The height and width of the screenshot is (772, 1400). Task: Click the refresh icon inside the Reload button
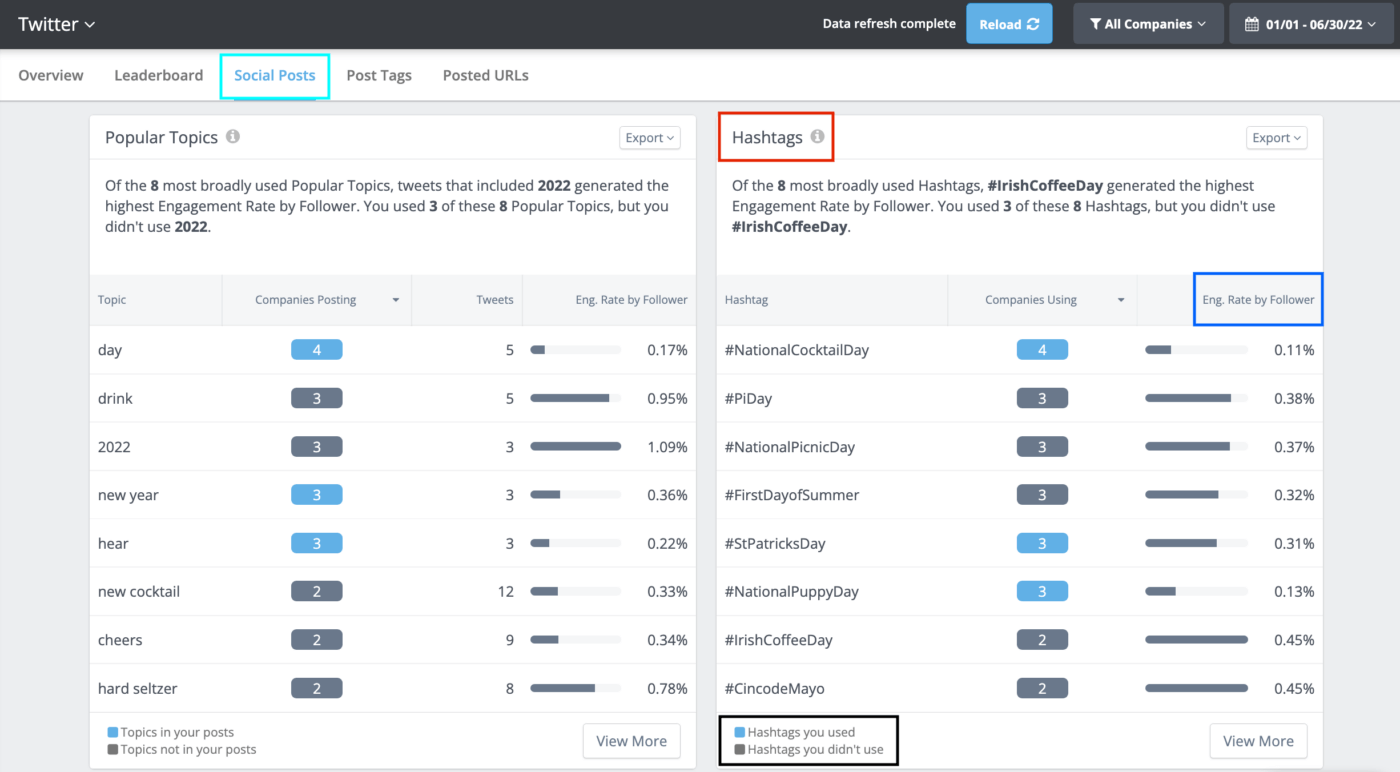click(1033, 22)
